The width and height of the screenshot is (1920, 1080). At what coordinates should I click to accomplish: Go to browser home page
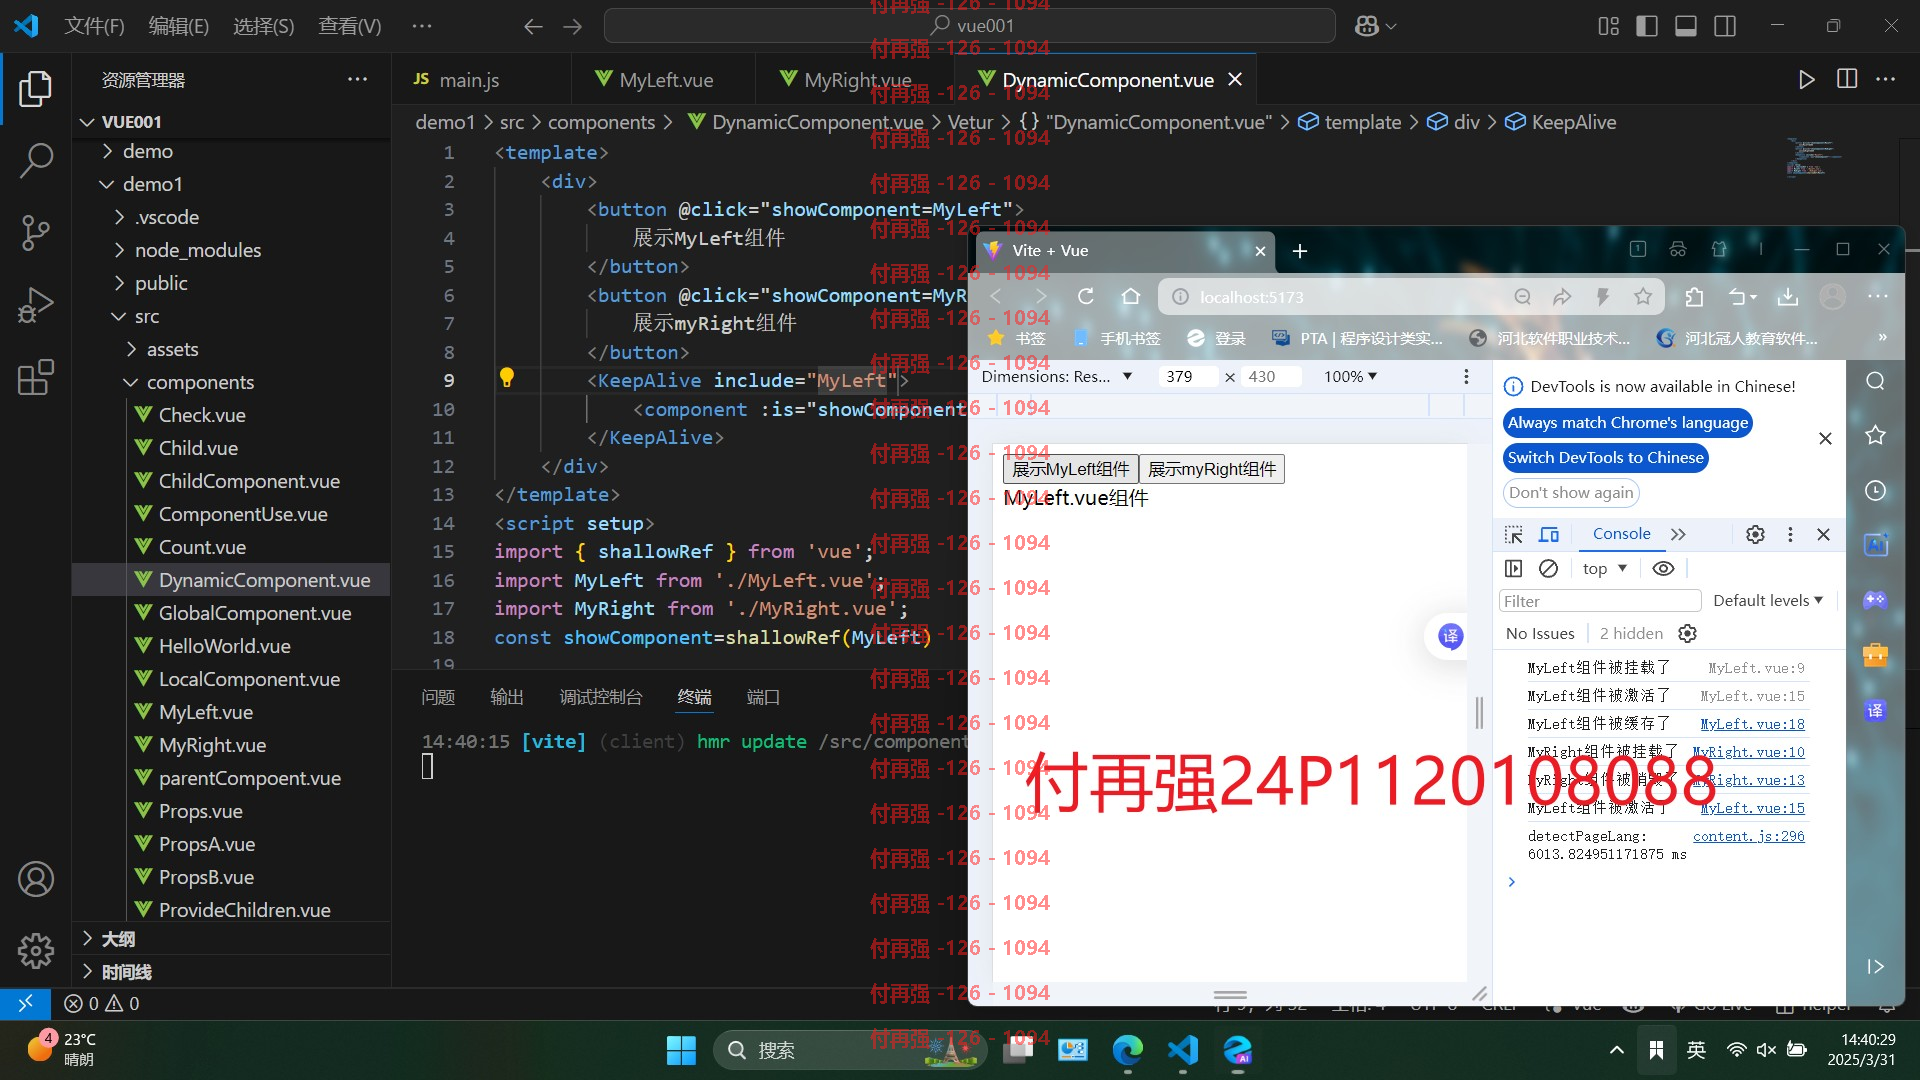tap(1131, 297)
